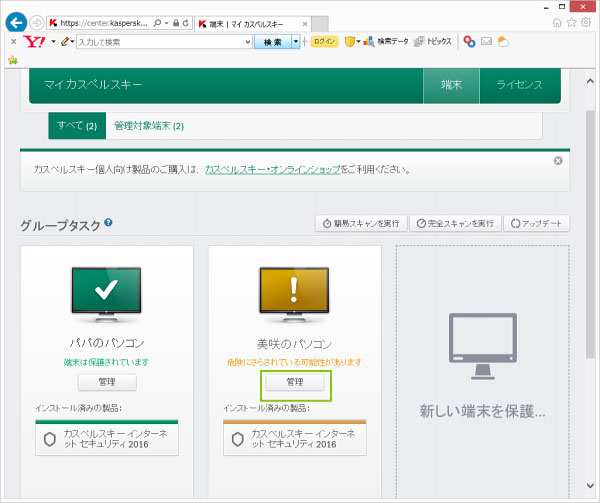Image resolution: width=600 pixels, height=503 pixels.
Task: Select the すべて (2) tab
Action: (77, 125)
